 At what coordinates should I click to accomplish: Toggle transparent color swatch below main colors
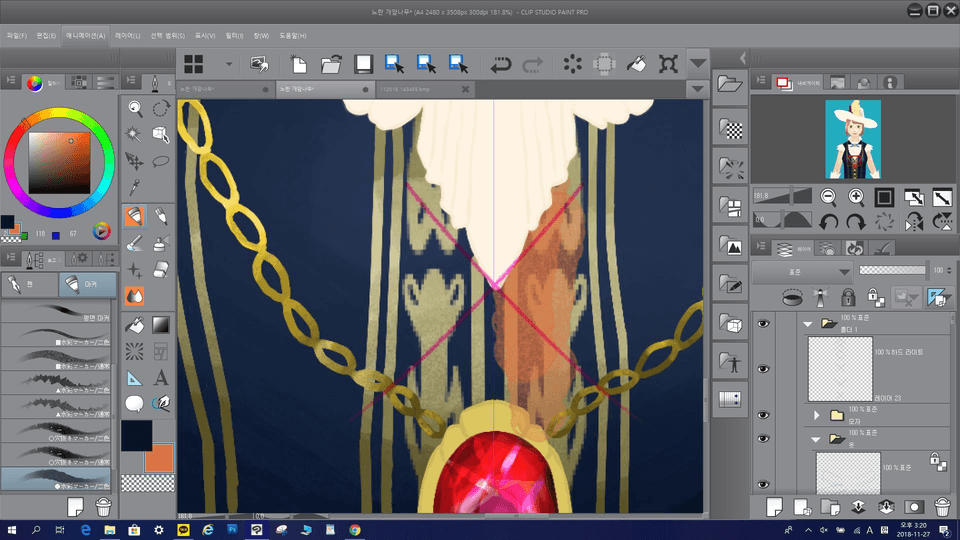click(148, 484)
